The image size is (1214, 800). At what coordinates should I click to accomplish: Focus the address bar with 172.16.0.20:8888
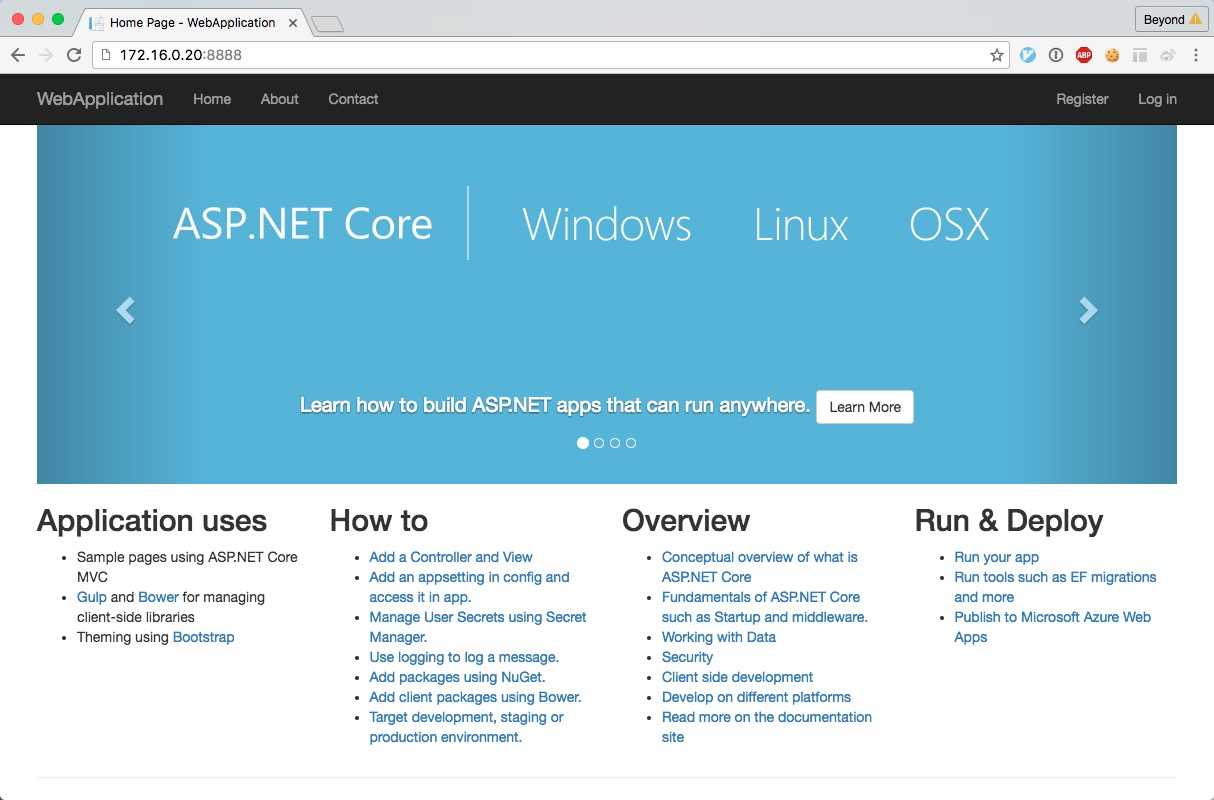click(550, 55)
